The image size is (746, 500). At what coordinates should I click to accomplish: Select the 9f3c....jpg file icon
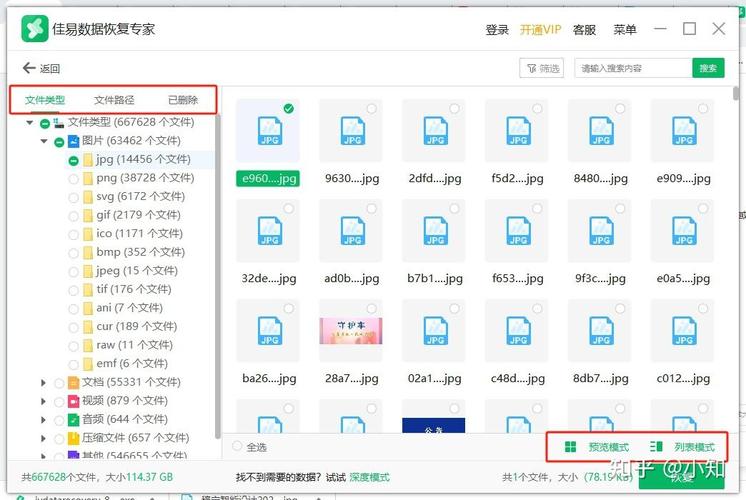pos(601,231)
